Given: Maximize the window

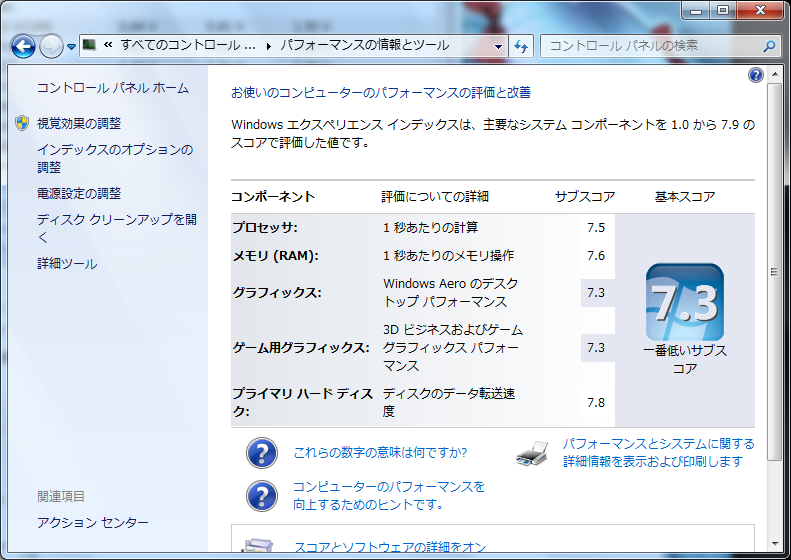Looking at the screenshot, I should click(x=722, y=10).
